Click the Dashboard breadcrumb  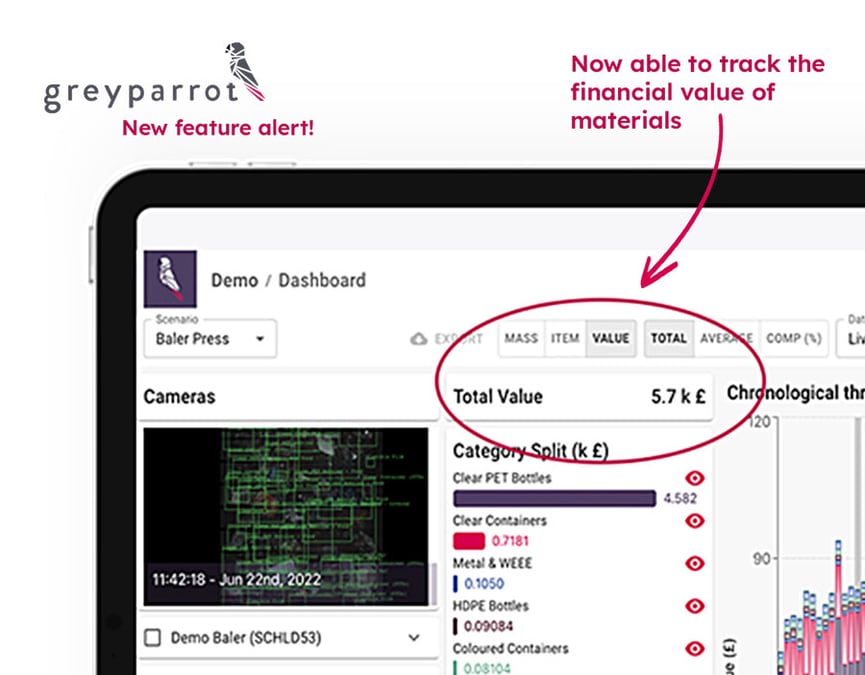[322, 280]
